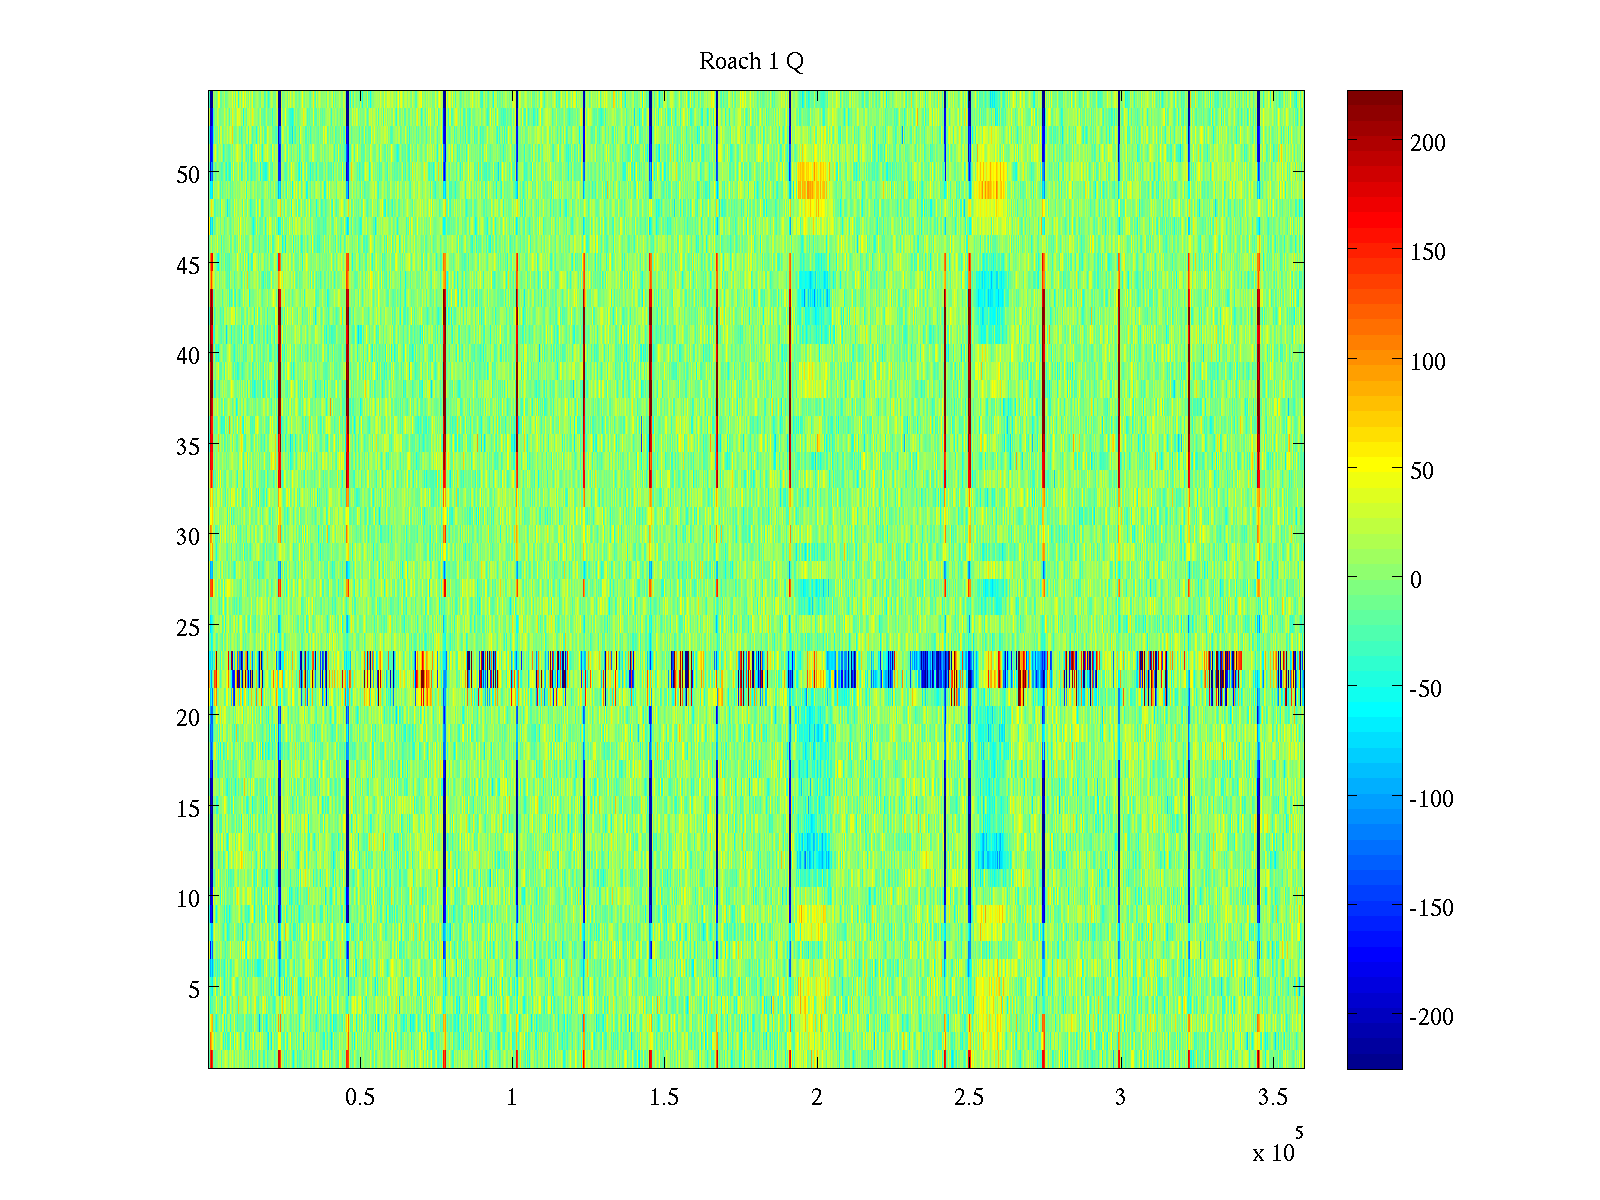1600x1200 pixels.
Task: Select the colorbar tick label -200
Action: point(1431,1017)
